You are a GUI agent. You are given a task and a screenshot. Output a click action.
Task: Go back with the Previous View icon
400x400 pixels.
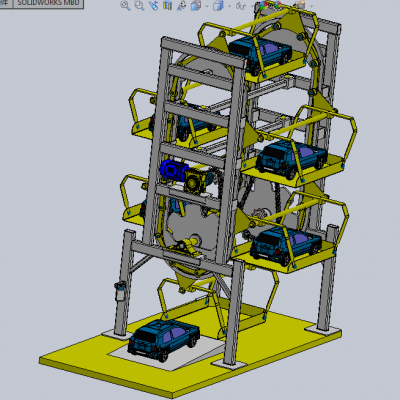pos(154,5)
